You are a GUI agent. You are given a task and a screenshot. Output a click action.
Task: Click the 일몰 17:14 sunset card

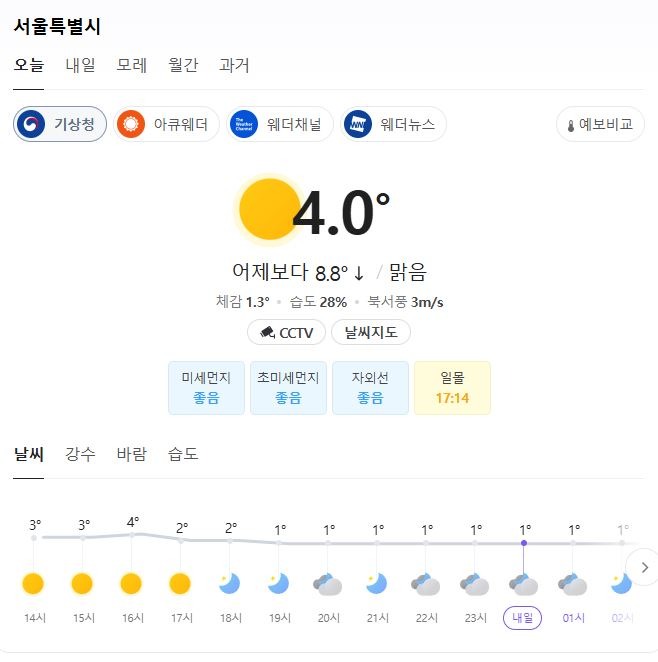tap(452, 388)
